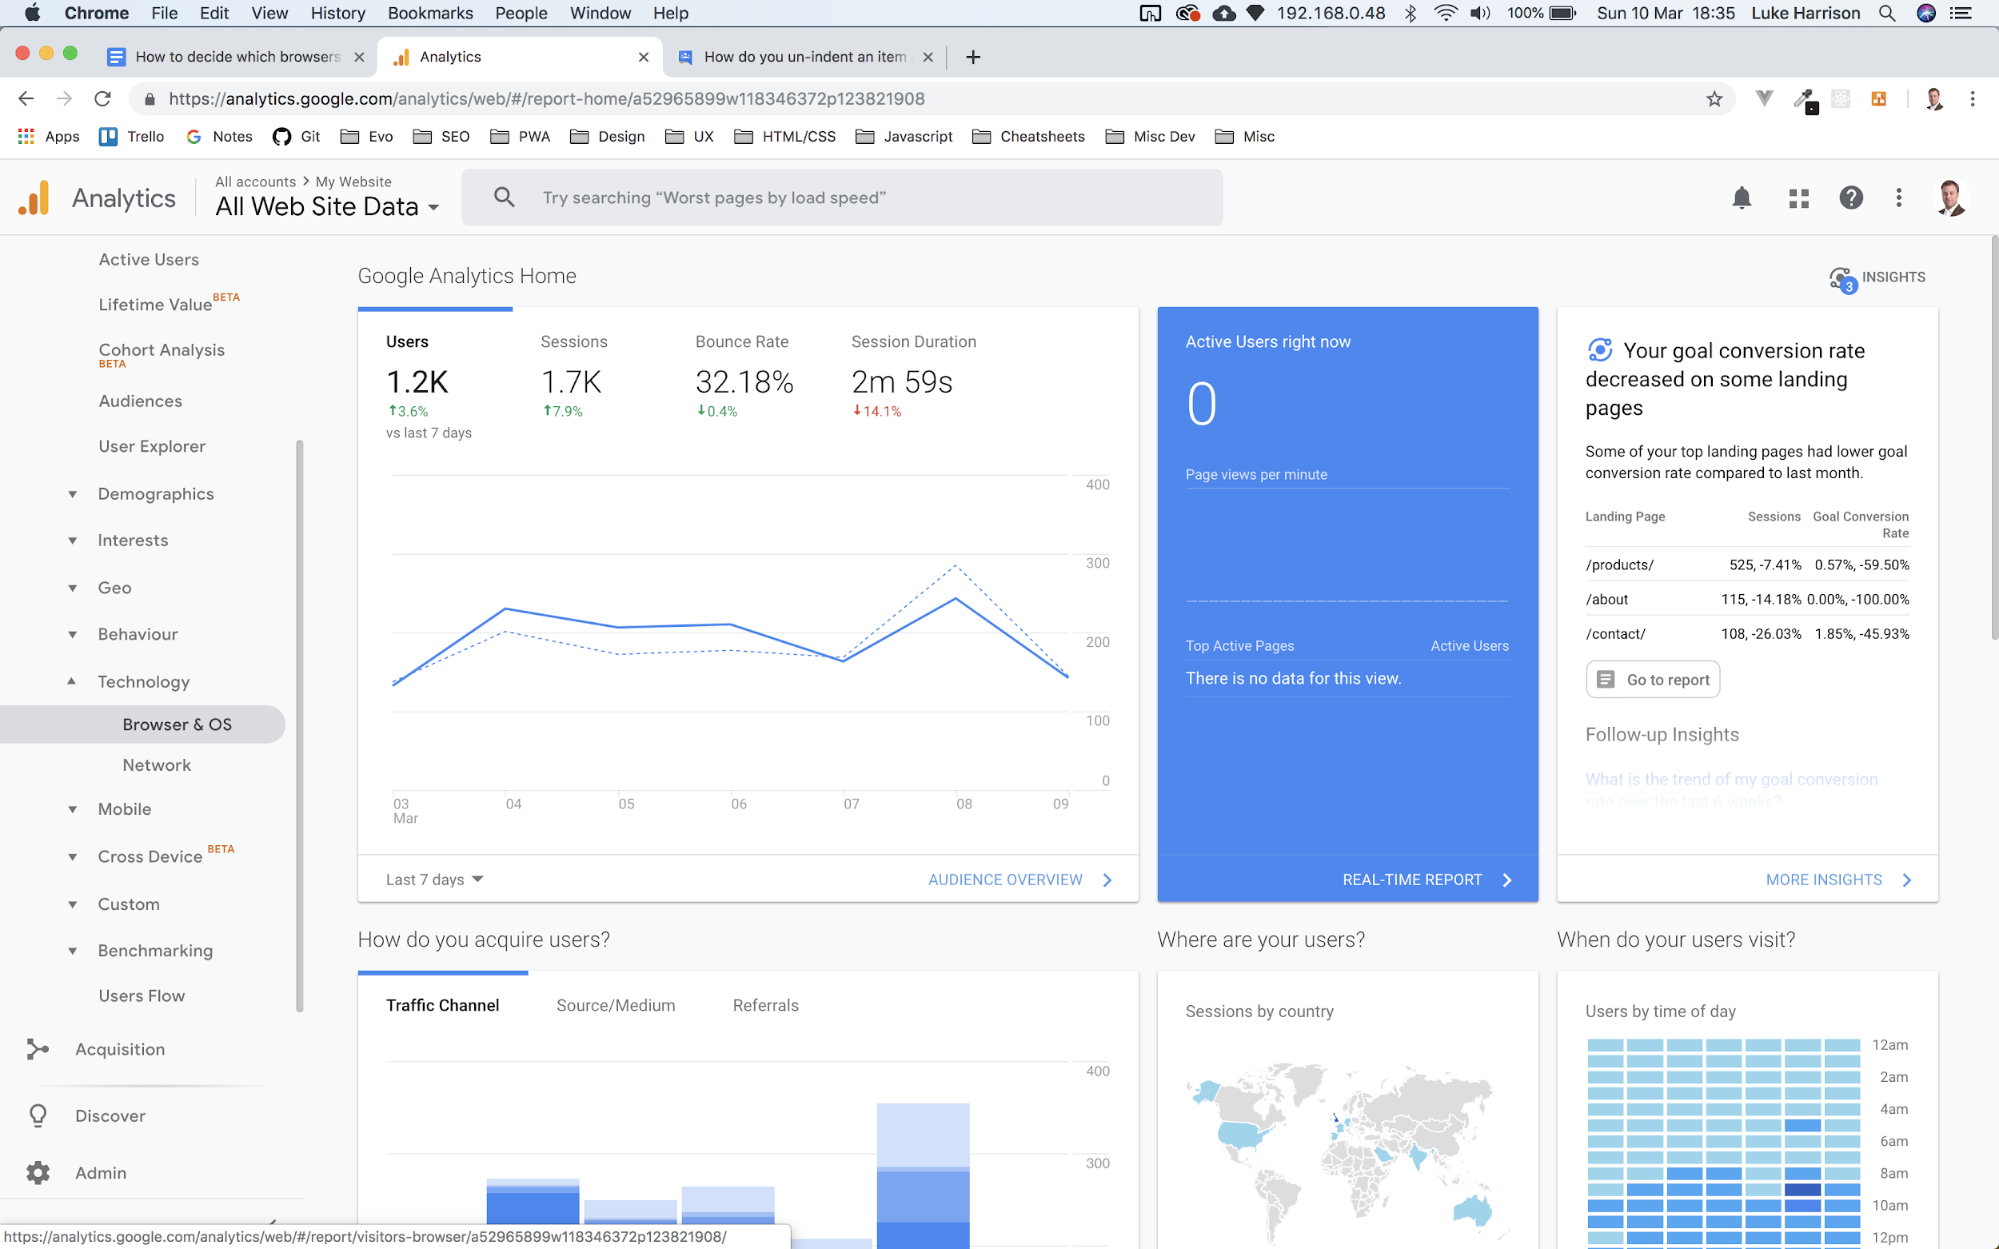The image size is (1999, 1249).
Task: Go back with browser back arrow
Action: click(x=26, y=99)
